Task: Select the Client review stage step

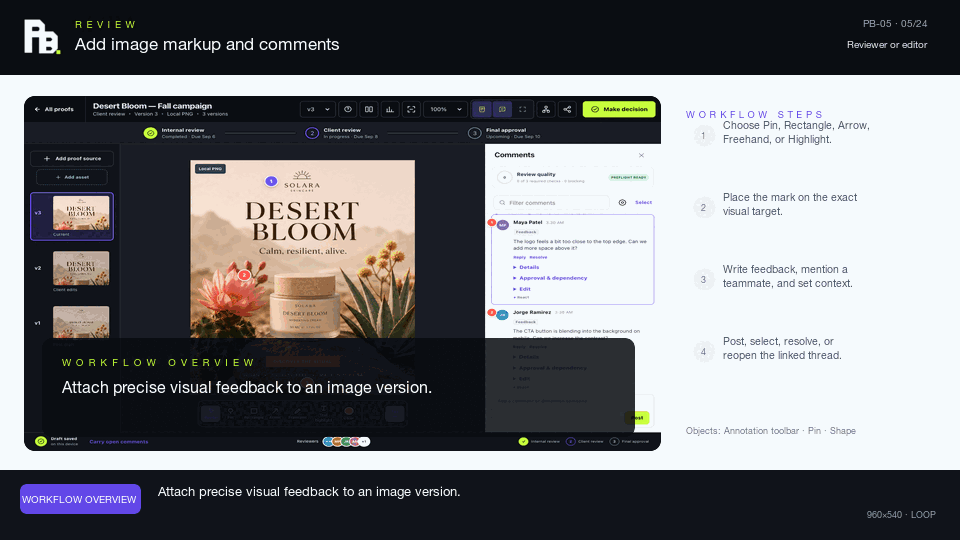Action: (x=342, y=133)
